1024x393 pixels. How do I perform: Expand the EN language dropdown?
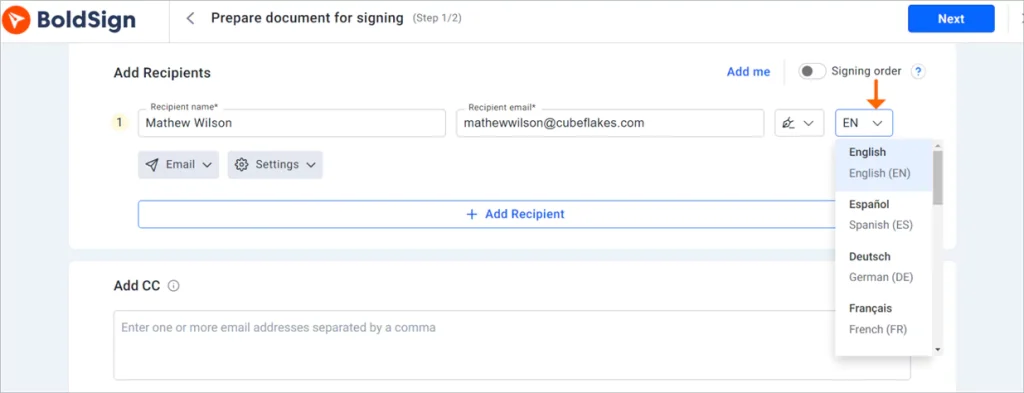[864, 123]
